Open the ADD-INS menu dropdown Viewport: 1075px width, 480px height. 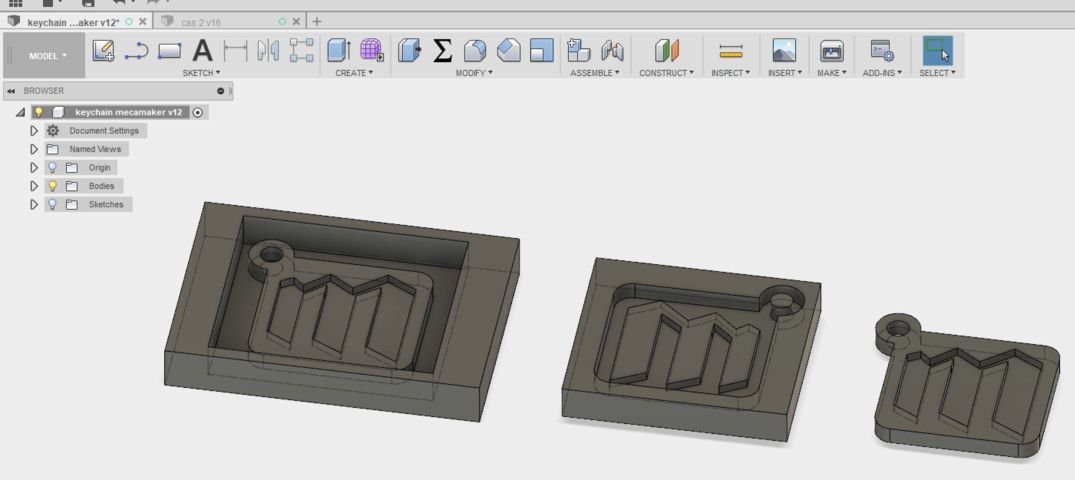(x=882, y=73)
